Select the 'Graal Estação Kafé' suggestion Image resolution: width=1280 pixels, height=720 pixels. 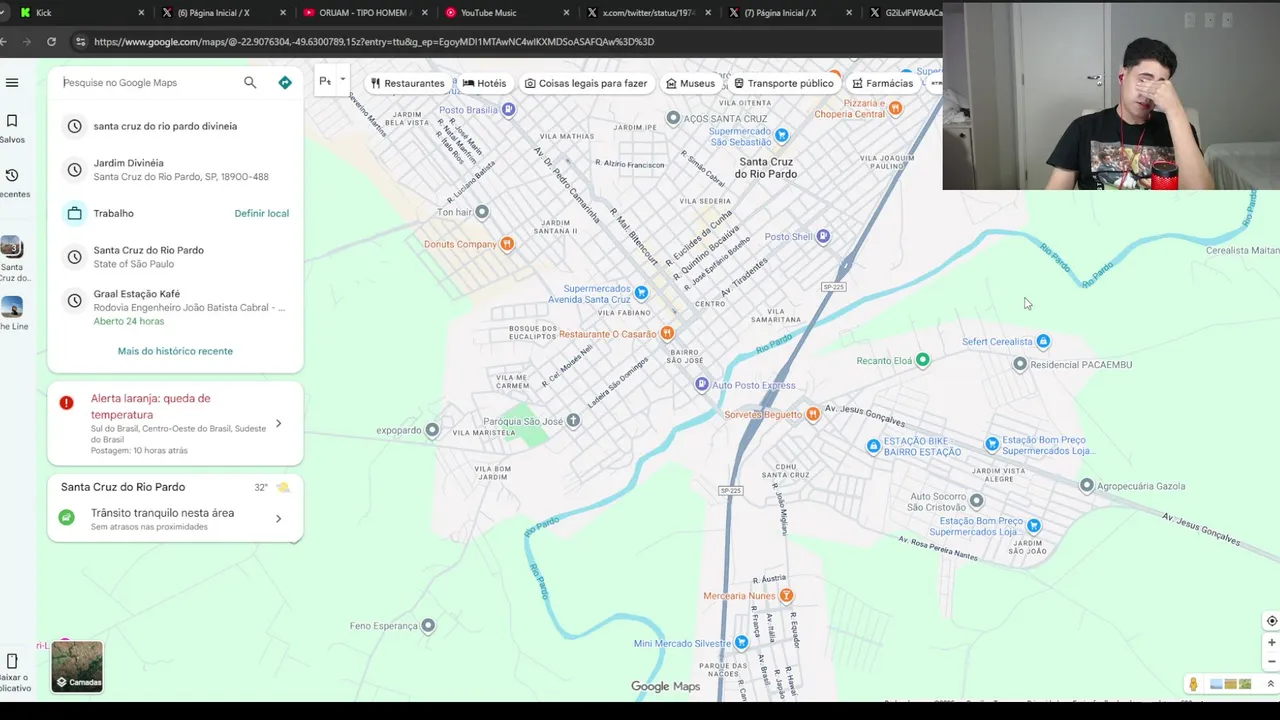pyautogui.click(x=175, y=307)
